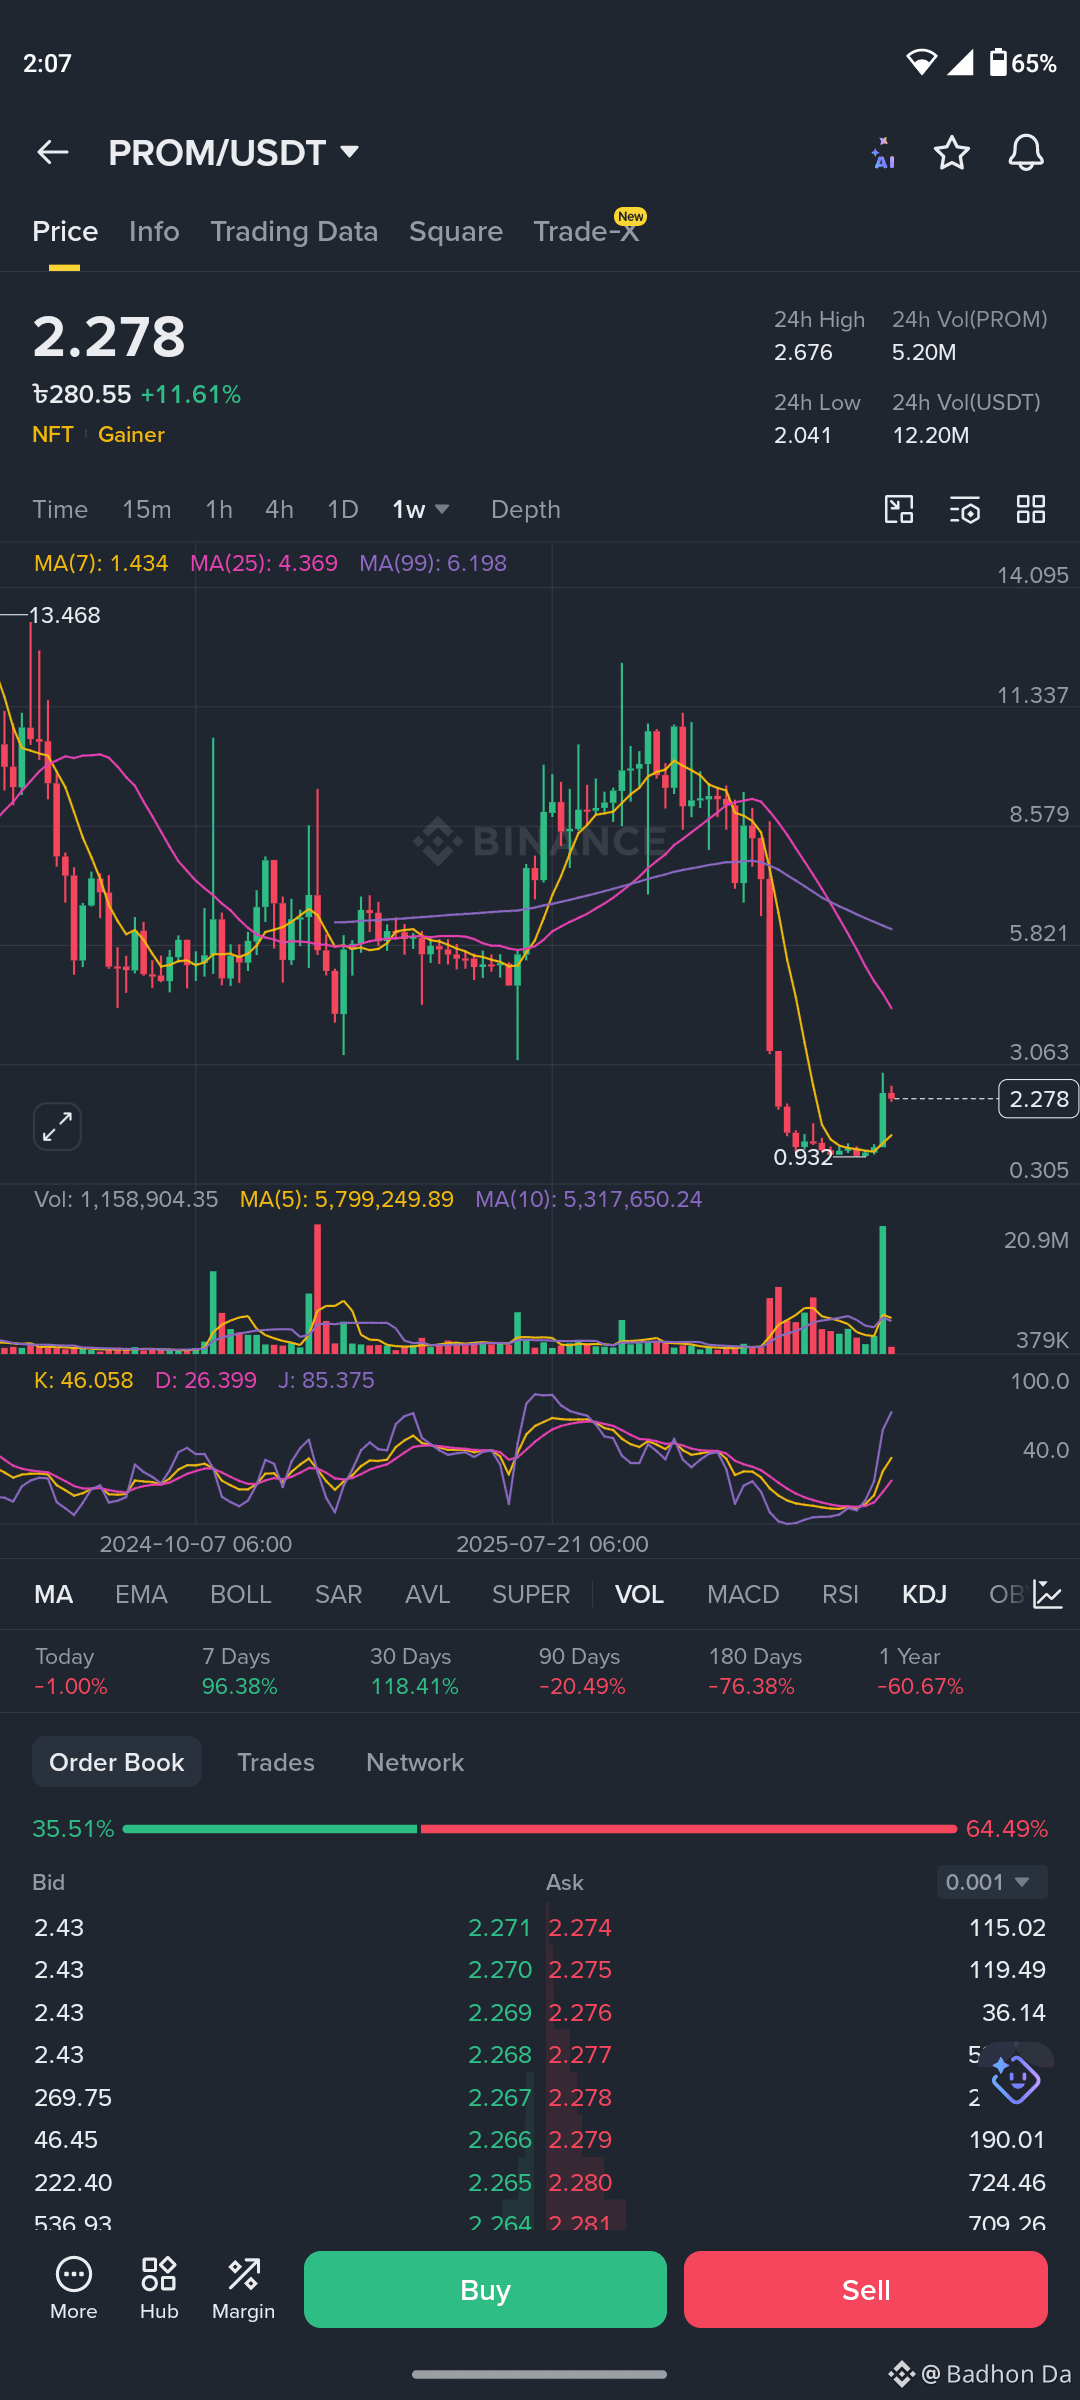Open the 1w interval dropdown
Image resolution: width=1080 pixels, height=2400 pixels.
(421, 510)
